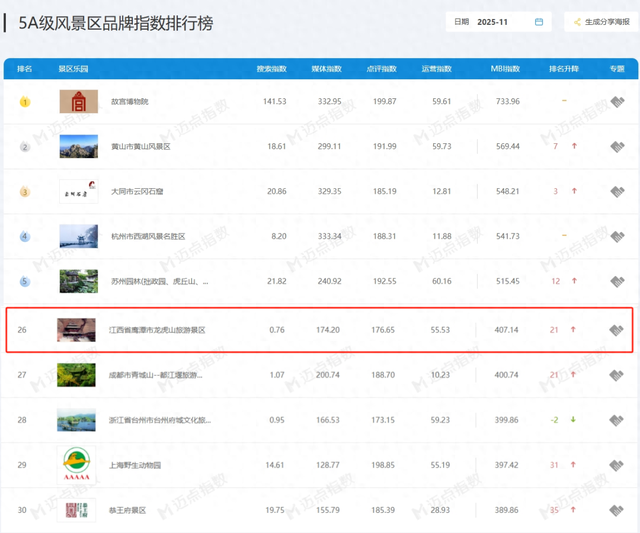Open the 专题 icon for 黄山市黄山风景区
The image size is (640, 533).
[617, 147]
